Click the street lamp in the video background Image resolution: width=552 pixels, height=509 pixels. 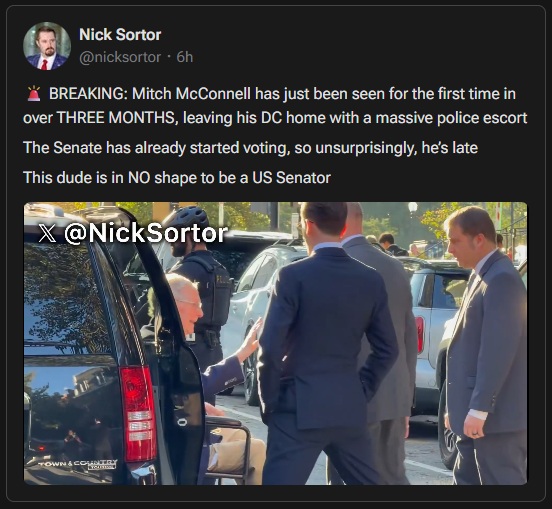click(x=413, y=210)
